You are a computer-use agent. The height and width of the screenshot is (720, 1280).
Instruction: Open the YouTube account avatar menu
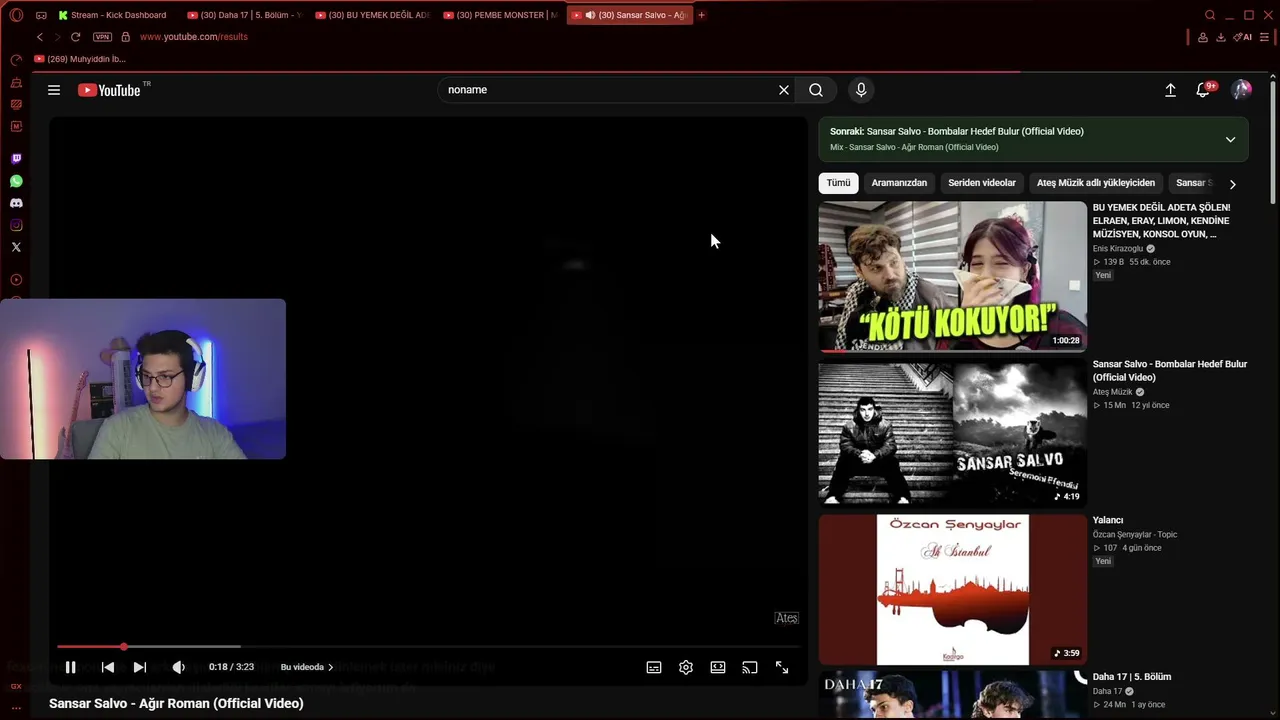[1242, 90]
